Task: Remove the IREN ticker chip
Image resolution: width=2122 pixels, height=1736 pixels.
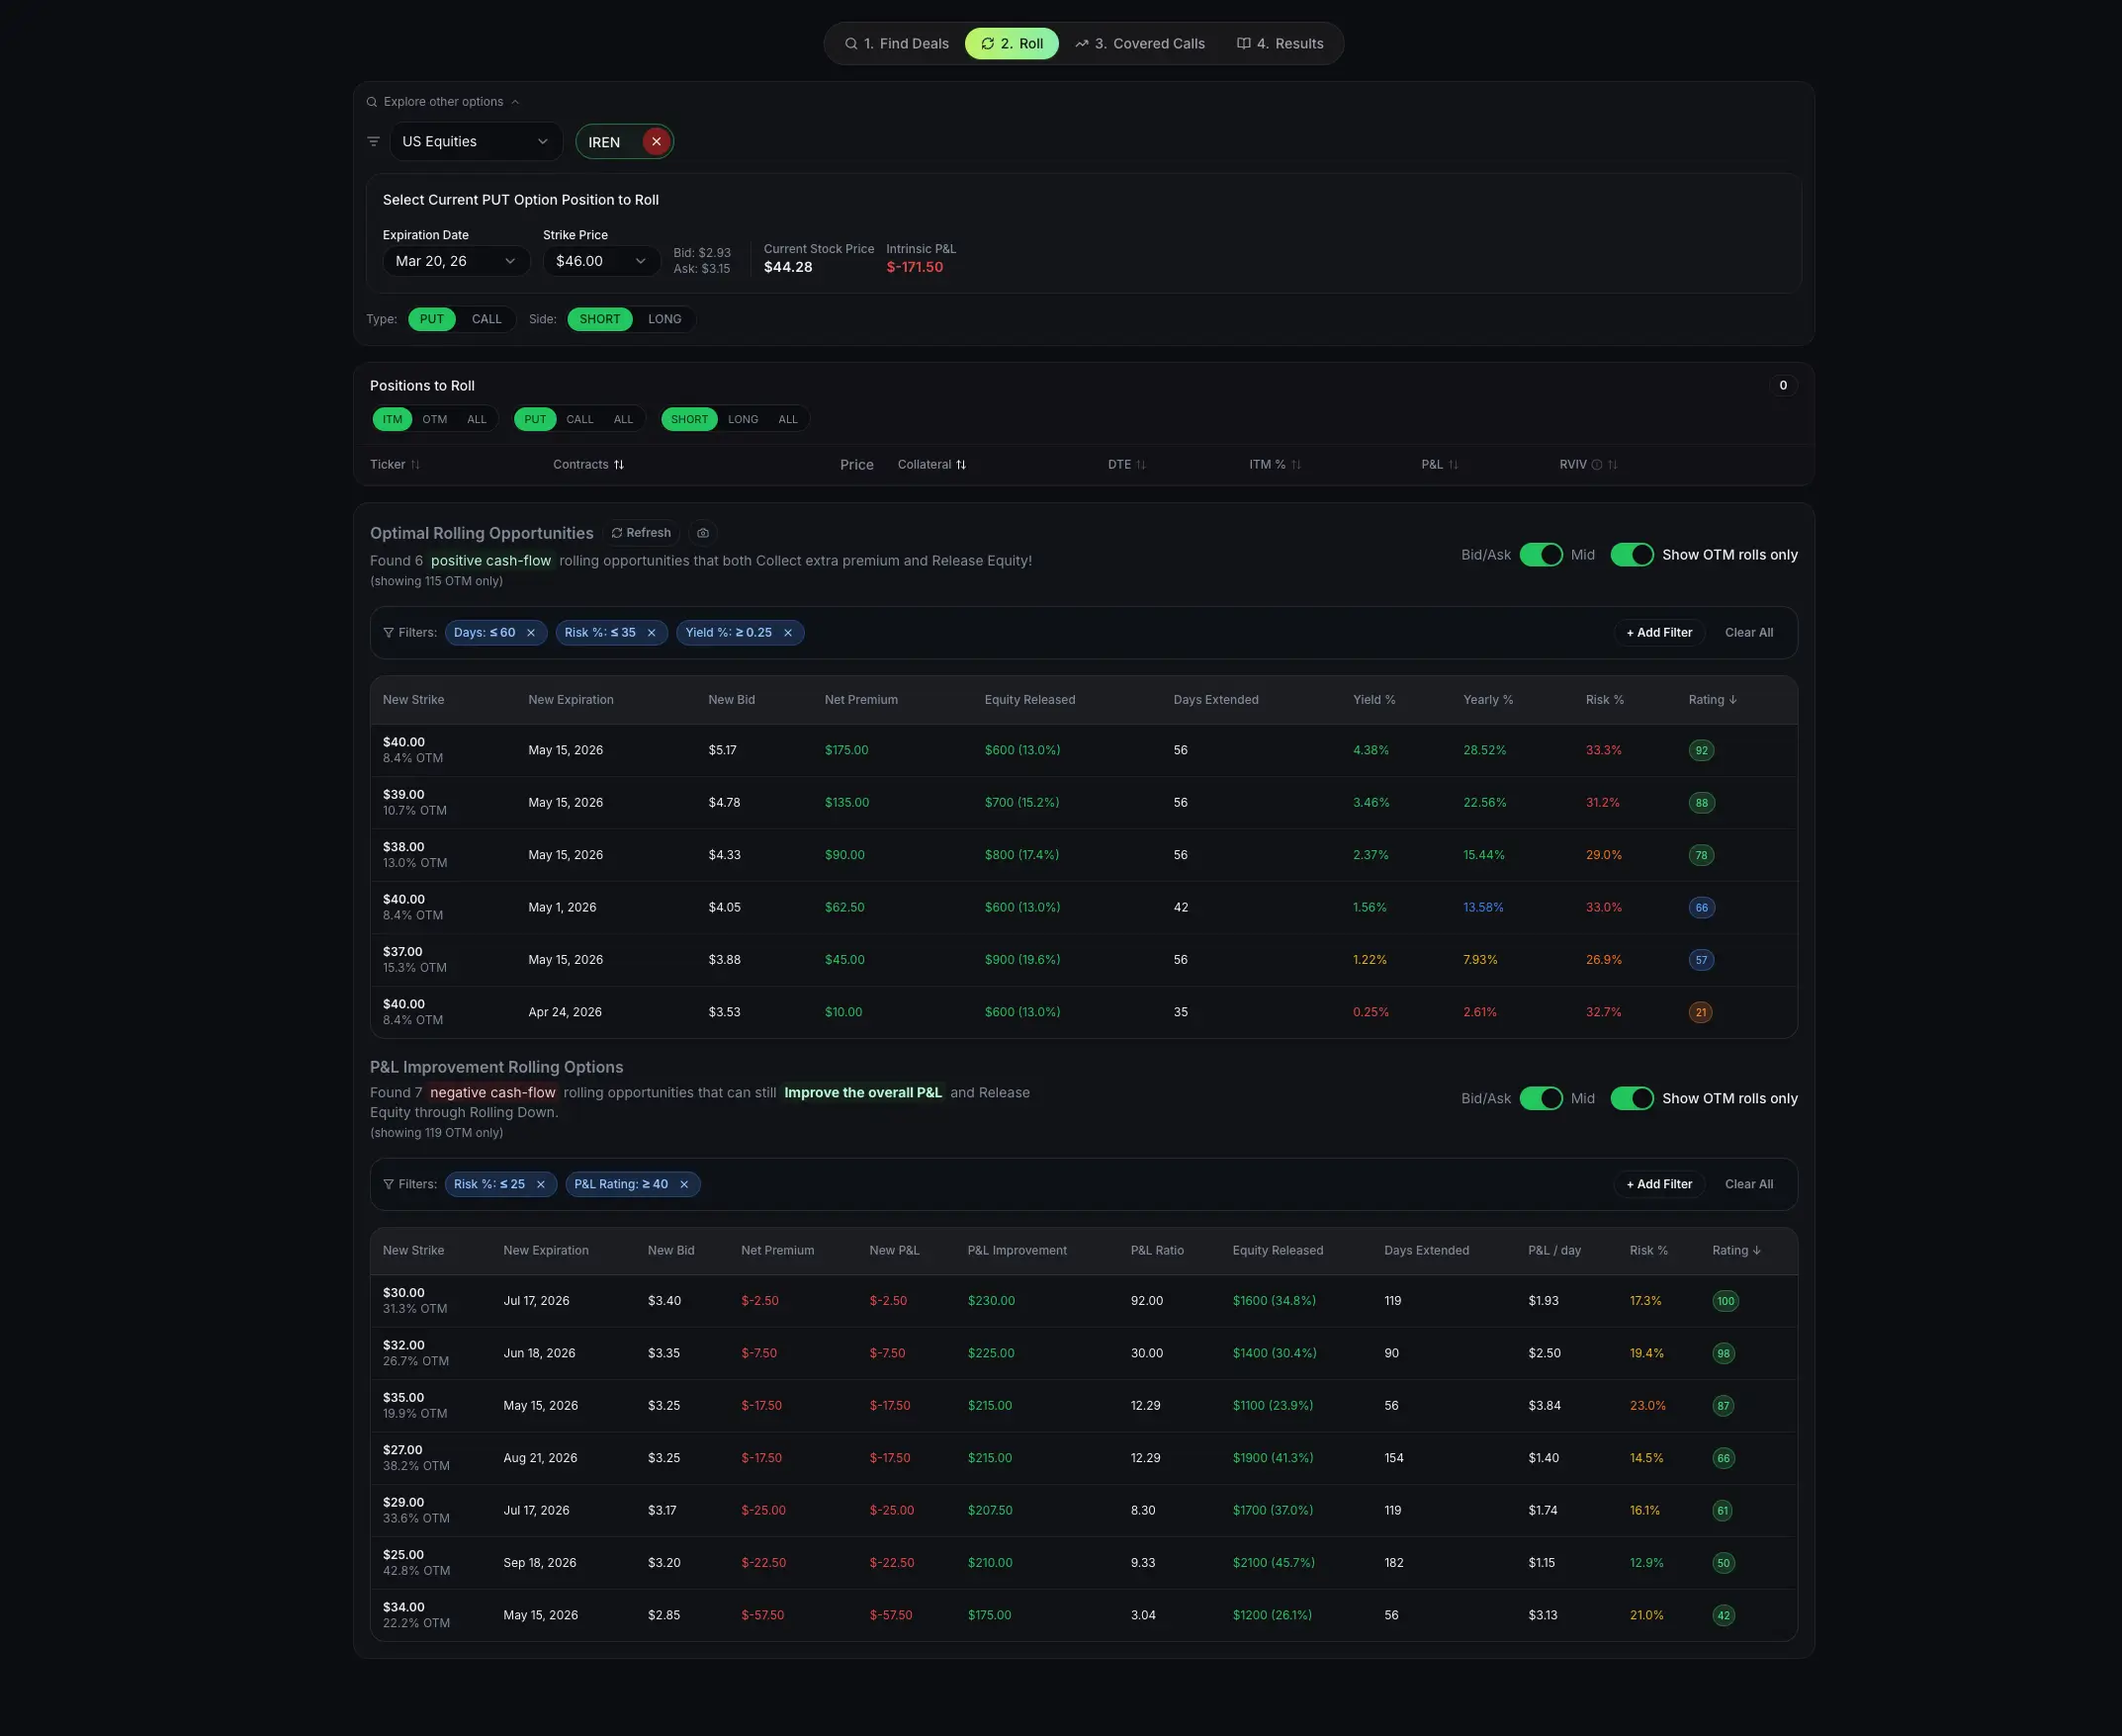Action: pyautogui.click(x=656, y=142)
